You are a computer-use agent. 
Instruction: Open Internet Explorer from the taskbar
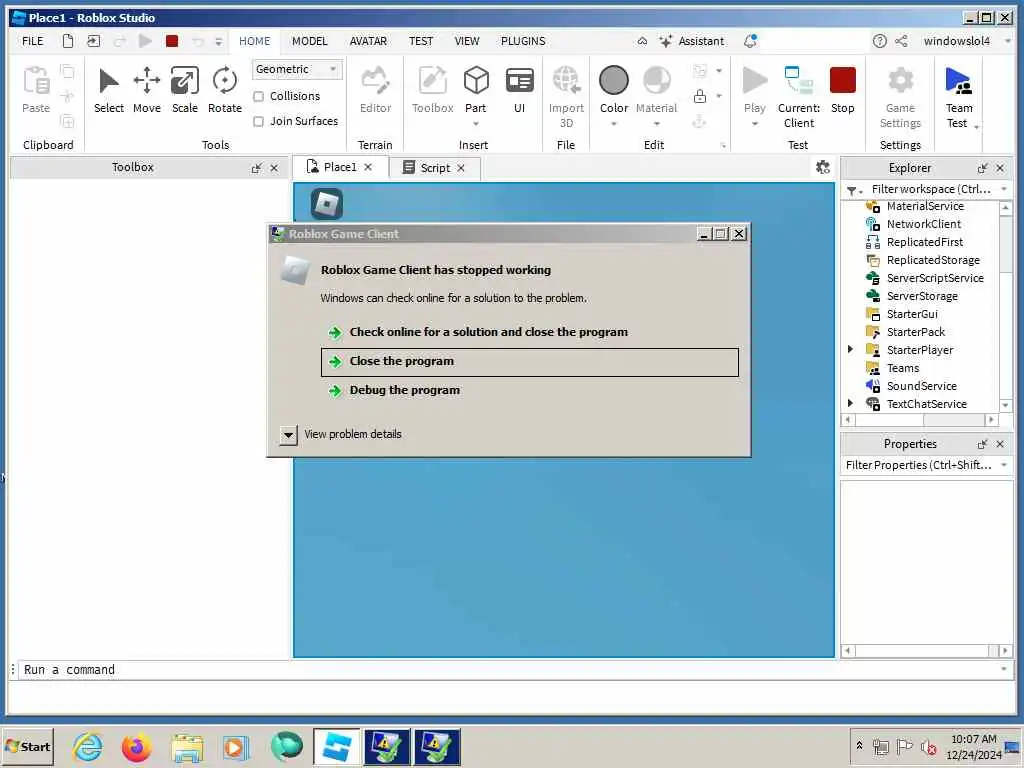(x=88, y=747)
